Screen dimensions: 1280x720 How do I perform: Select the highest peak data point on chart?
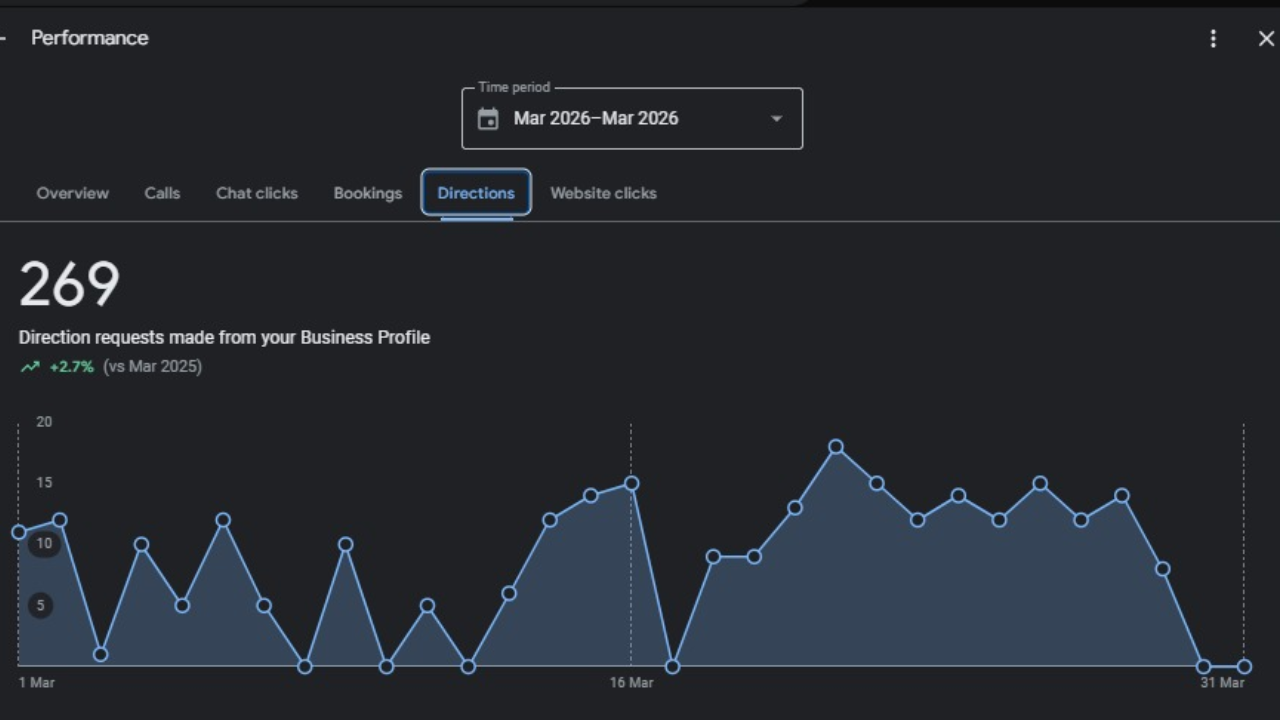point(836,447)
